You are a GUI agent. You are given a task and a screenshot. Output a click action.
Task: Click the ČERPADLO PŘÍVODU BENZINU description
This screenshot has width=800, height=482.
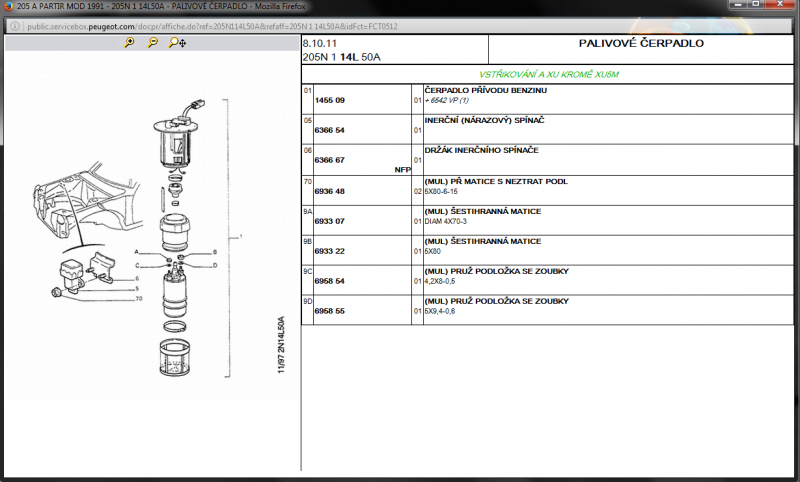coord(485,90)
